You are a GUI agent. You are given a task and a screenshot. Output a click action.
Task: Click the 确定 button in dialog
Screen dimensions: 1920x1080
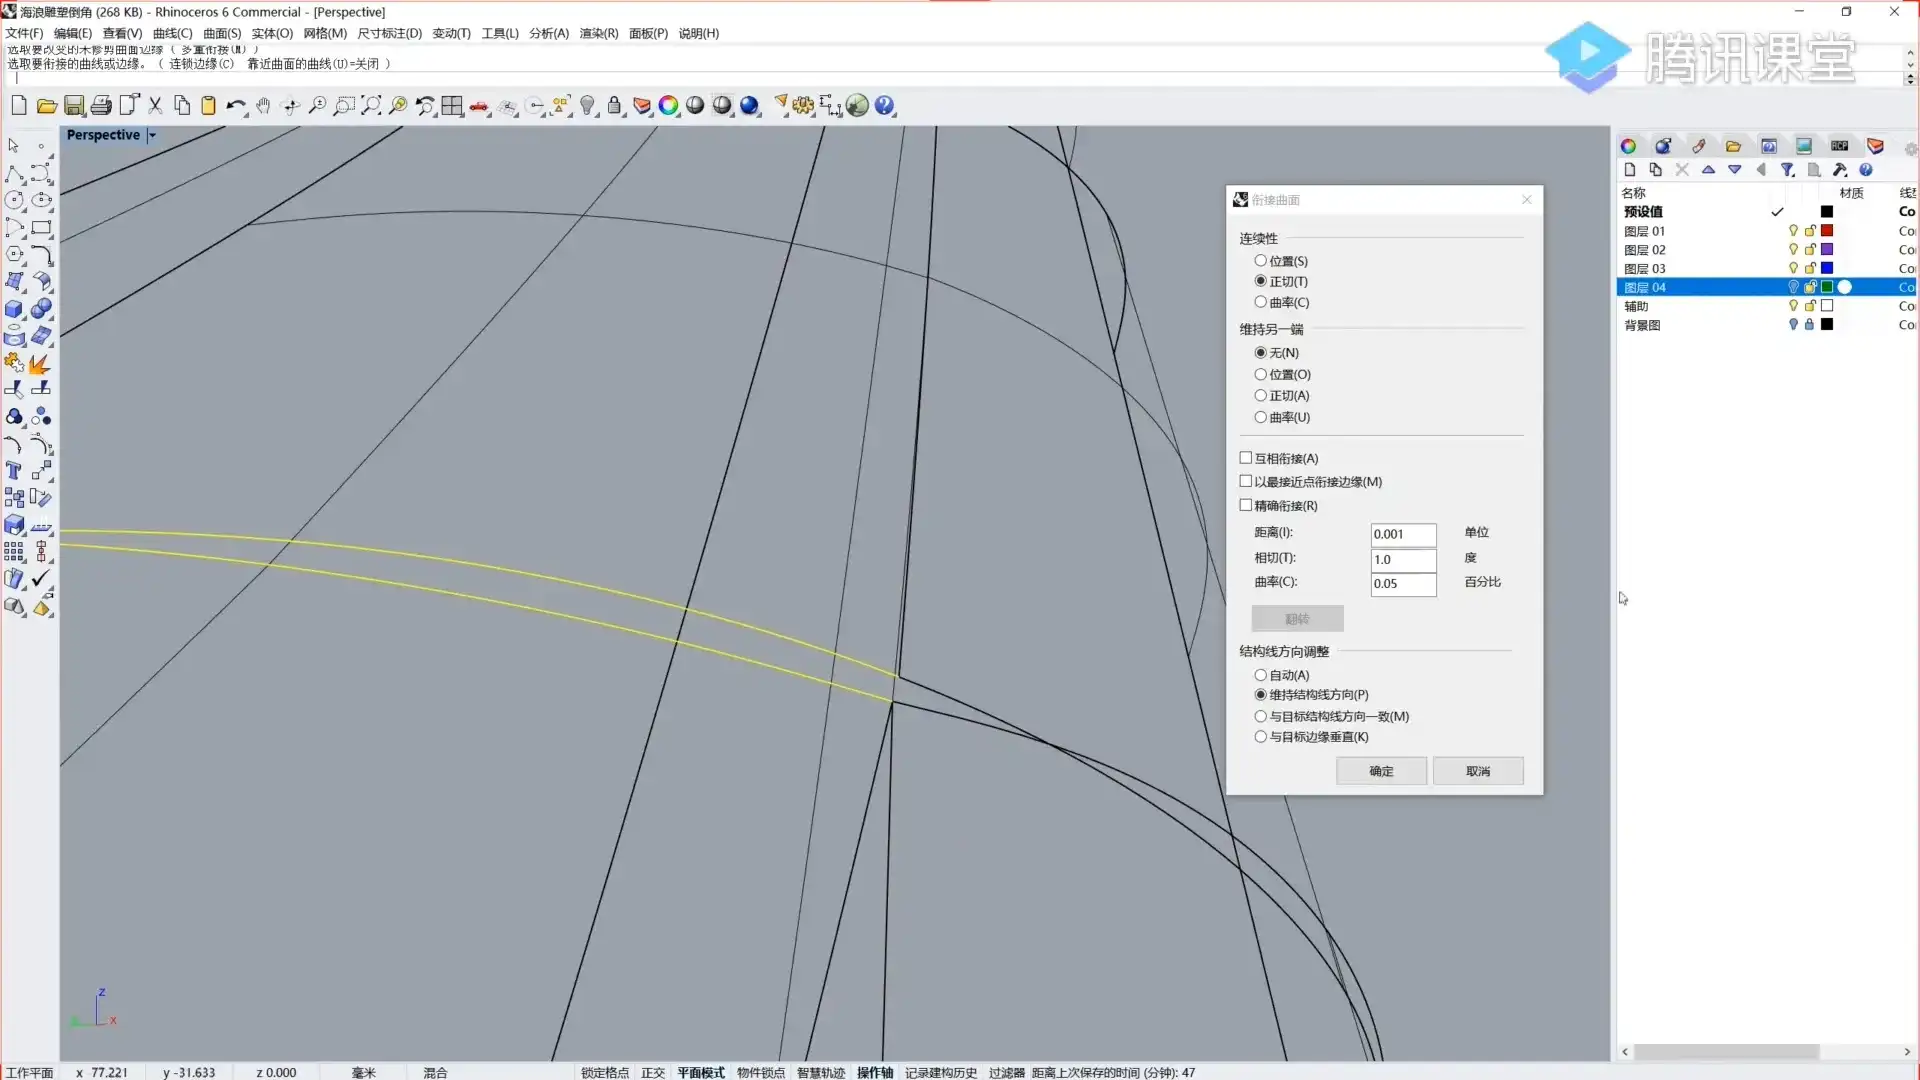1381,771
